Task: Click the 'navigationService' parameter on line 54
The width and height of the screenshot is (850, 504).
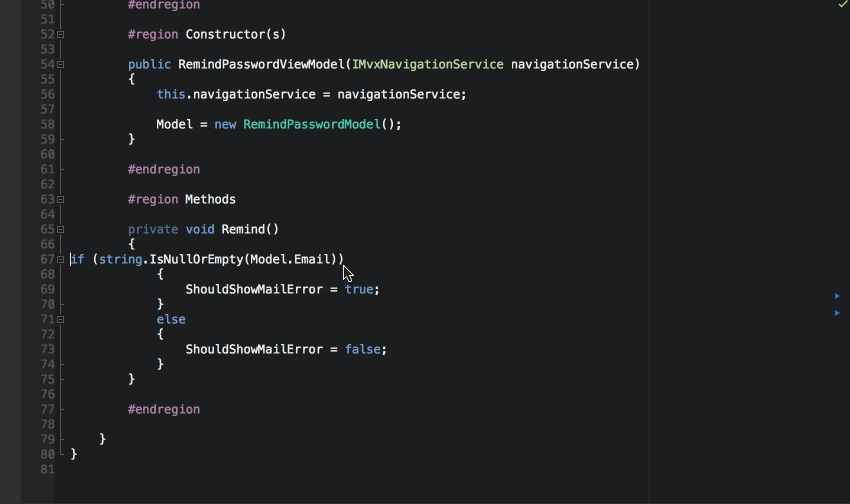Action: click(572, 64)
